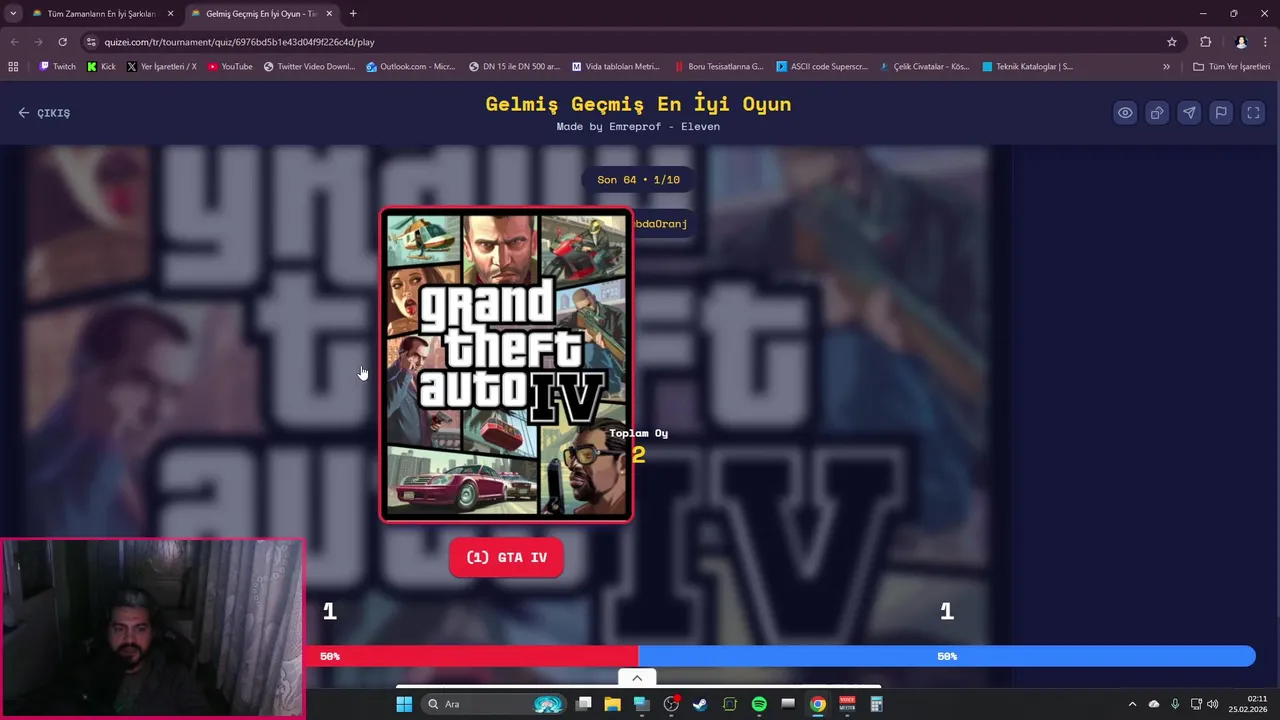Image resolution: width=1280 pixels, height=720 pixels.
Task: Open the Chrome extensions puzzle icon
Action: point(1205,42)
